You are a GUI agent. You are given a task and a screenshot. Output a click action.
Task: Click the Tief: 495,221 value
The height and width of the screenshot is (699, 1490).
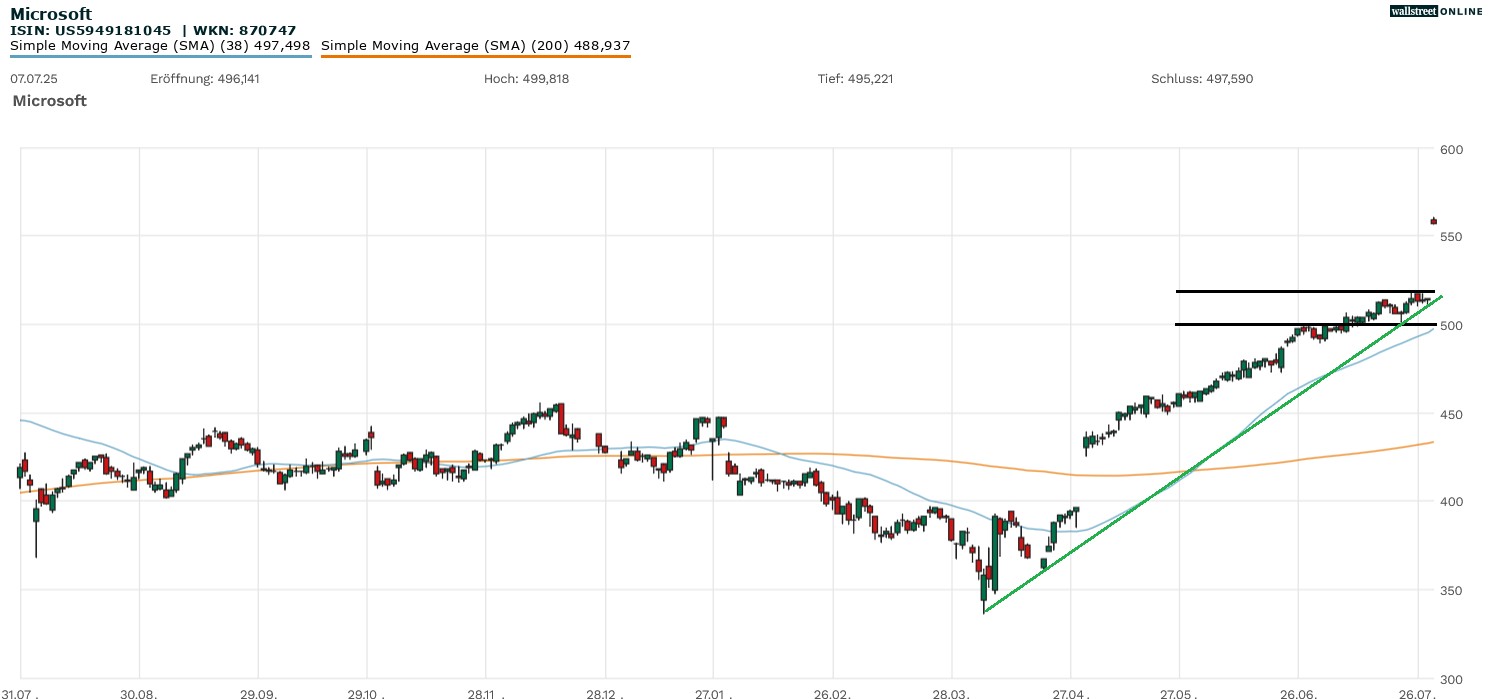coord(856,79)
